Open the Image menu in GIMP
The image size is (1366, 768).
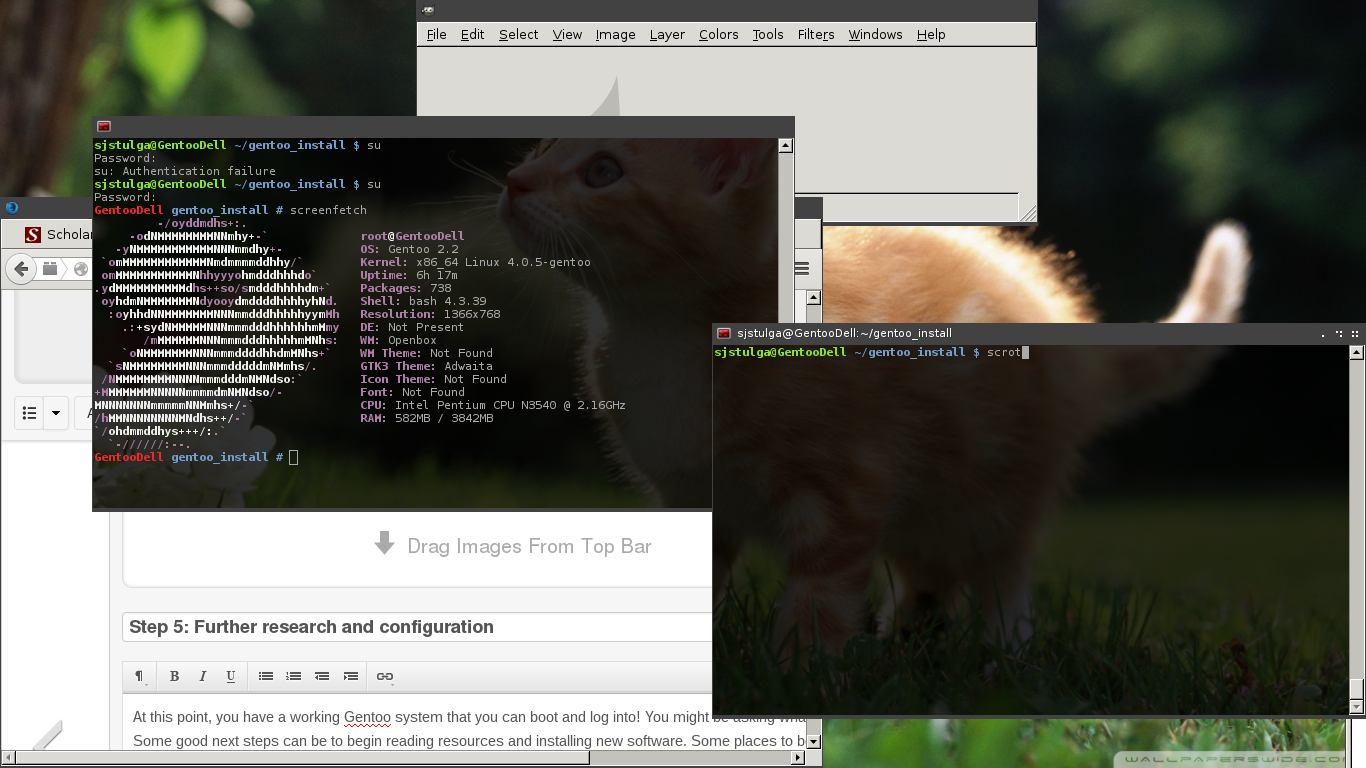(615, 34)
